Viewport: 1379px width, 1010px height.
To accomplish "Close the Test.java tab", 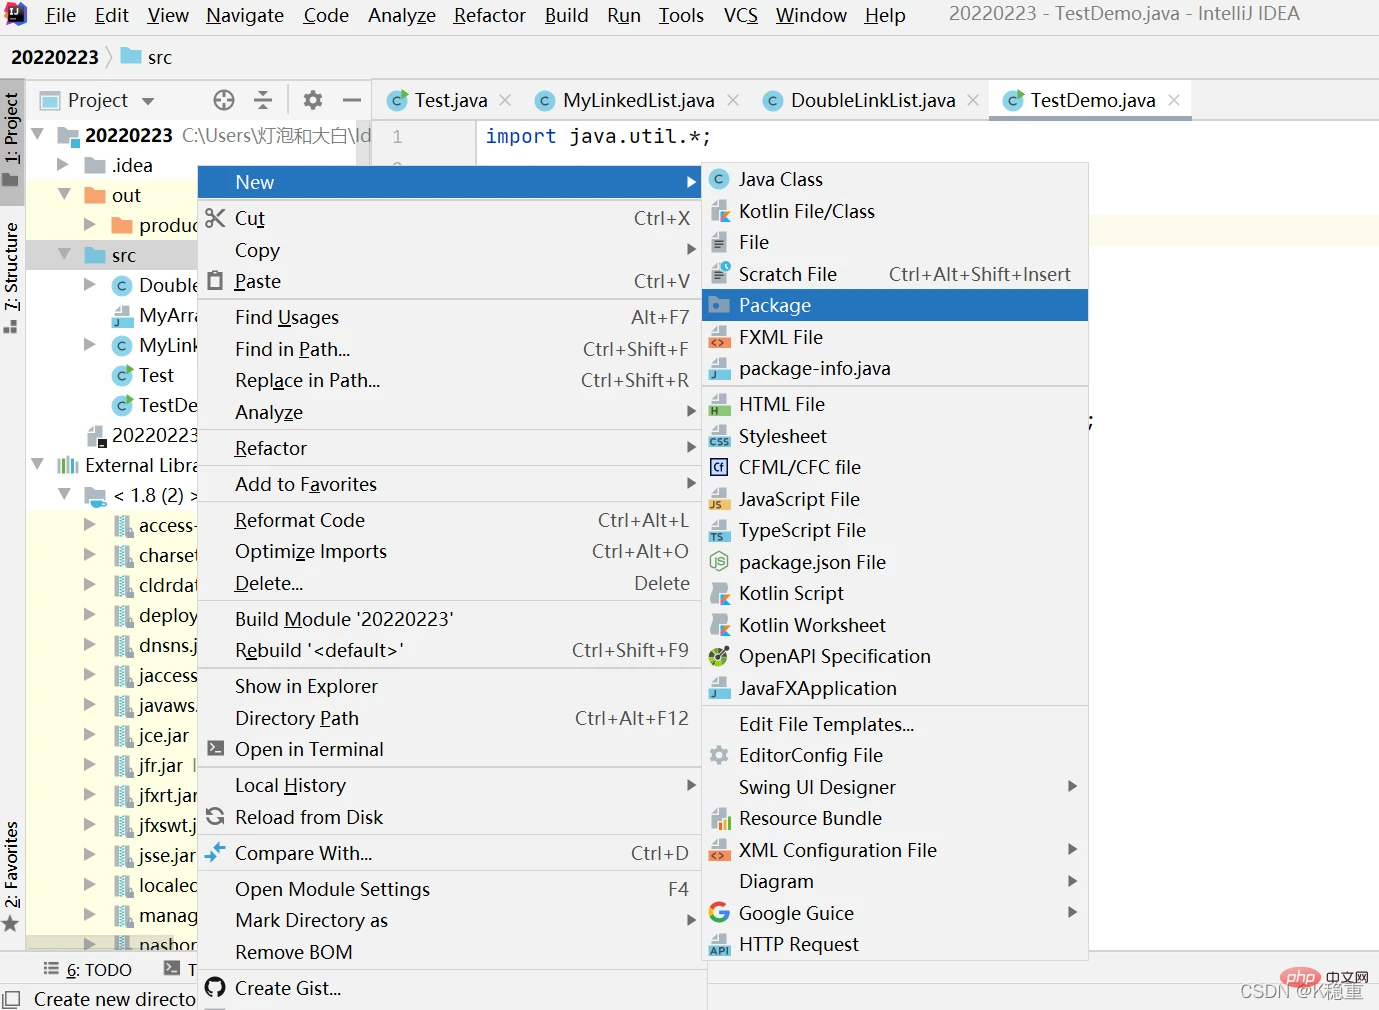I will click(505, 100).
